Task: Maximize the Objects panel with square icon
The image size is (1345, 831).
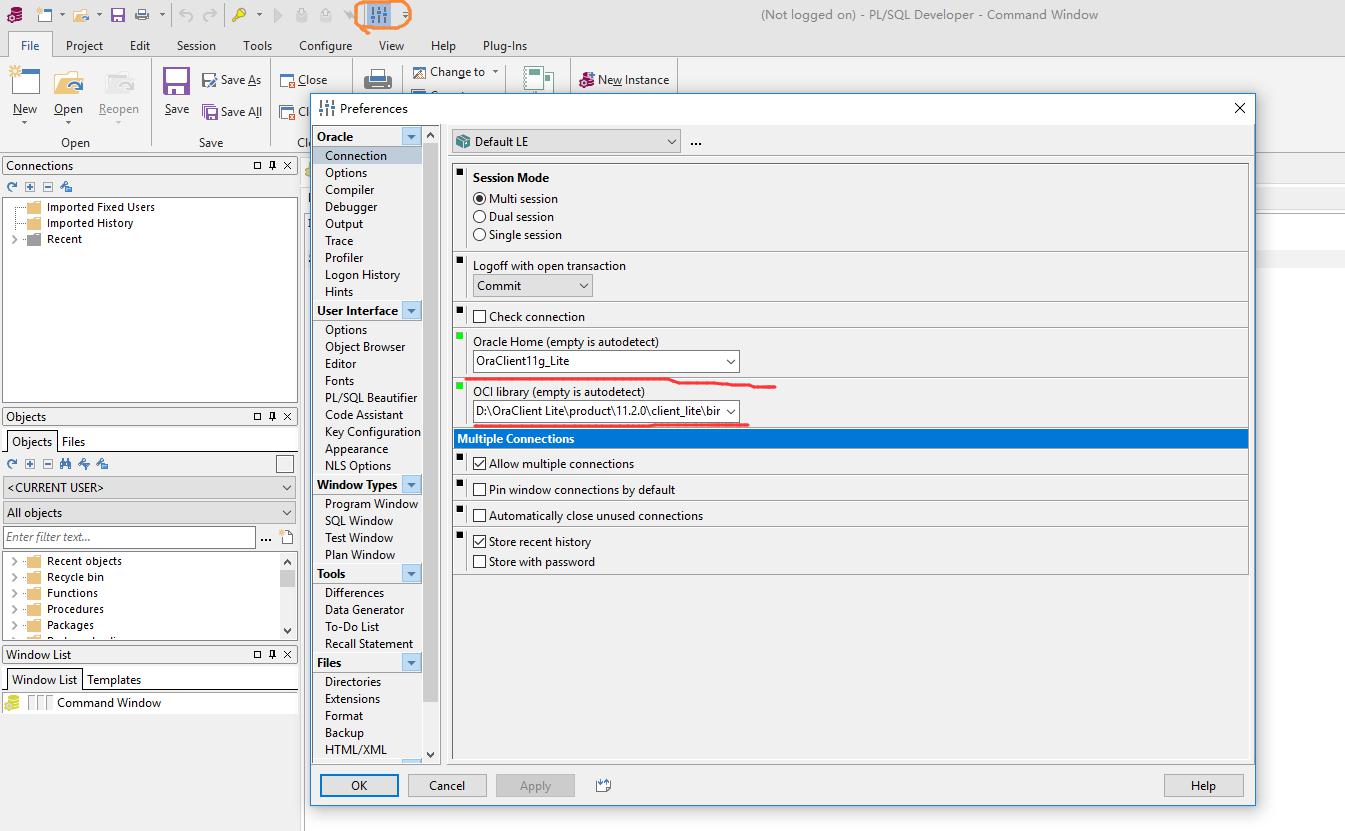Action: (257, 417)
